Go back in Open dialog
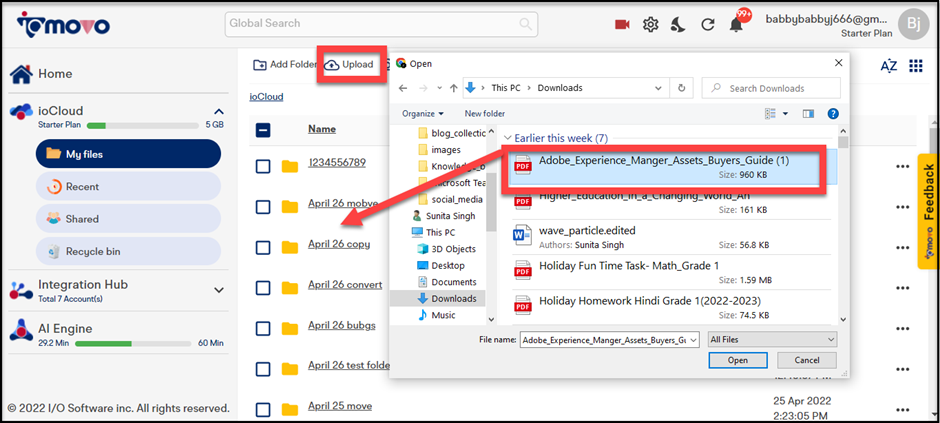Screen dimensions: 940x423 pos(403,87)
